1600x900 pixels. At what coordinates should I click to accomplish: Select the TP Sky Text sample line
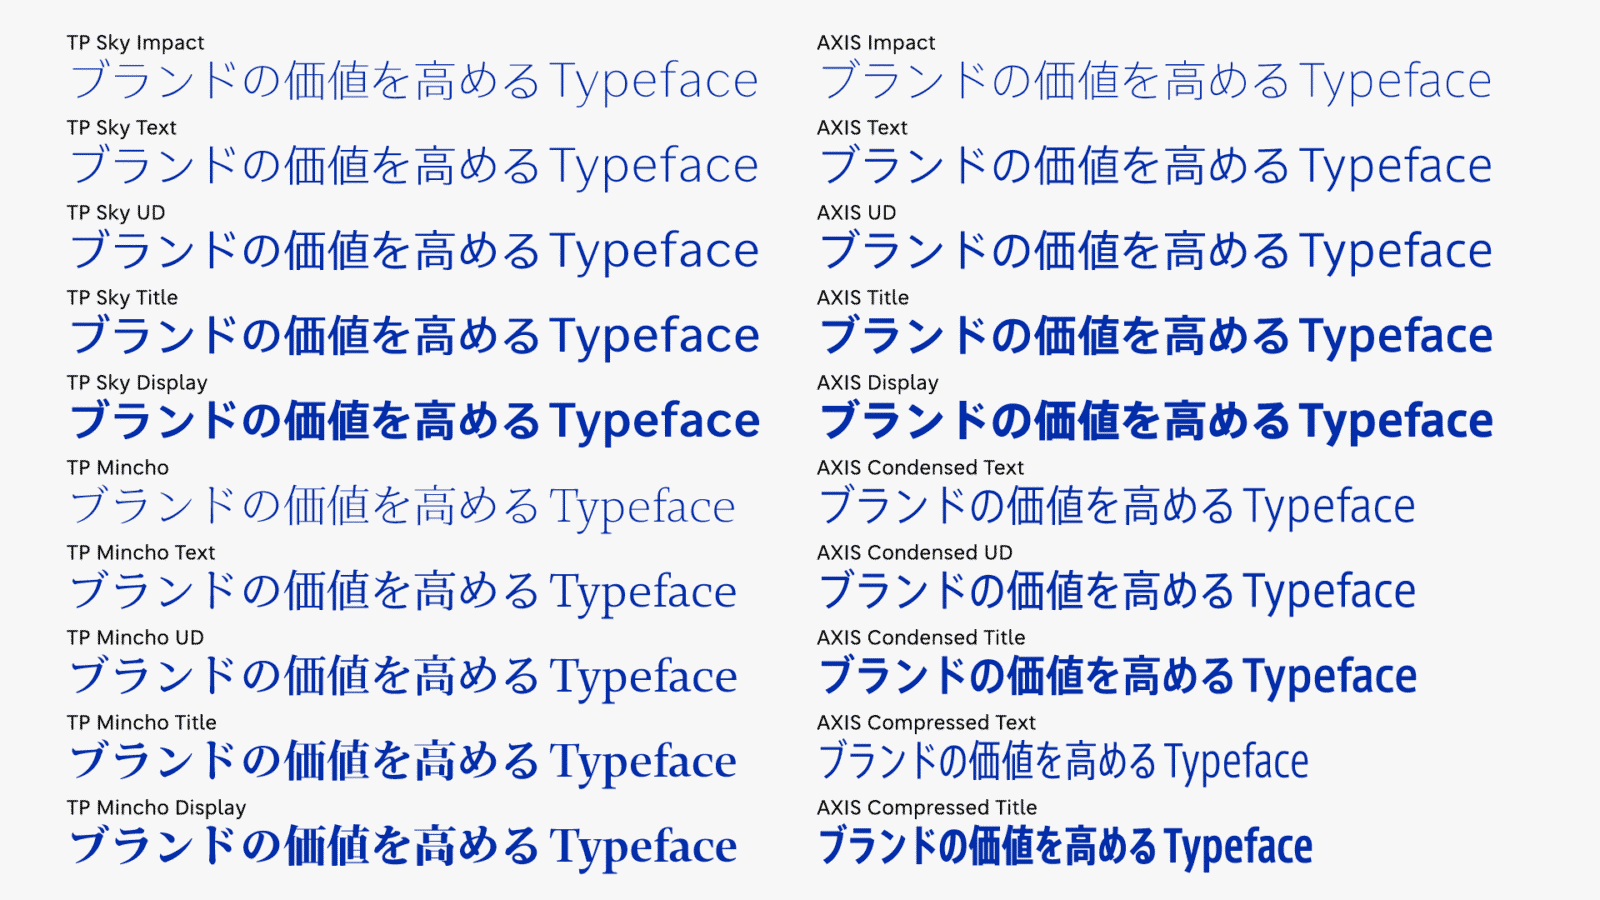[414, 166]
